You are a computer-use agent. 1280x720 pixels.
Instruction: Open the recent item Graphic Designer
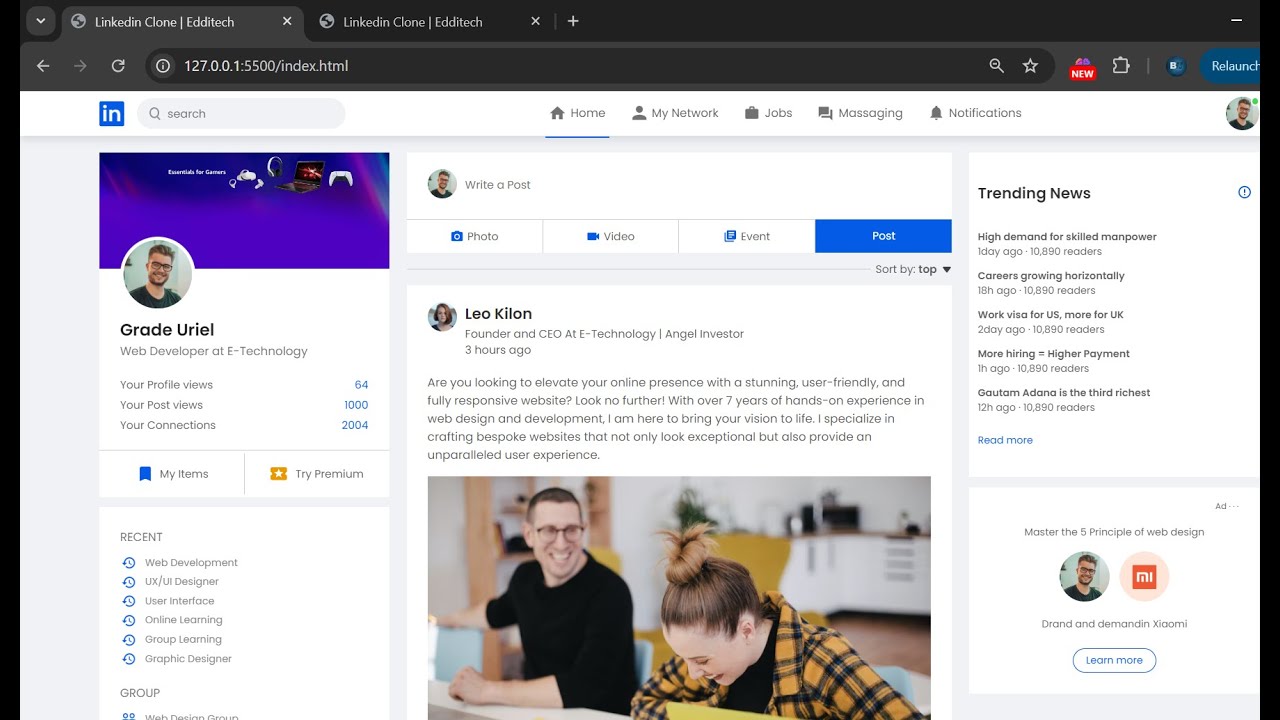(188, 659)
